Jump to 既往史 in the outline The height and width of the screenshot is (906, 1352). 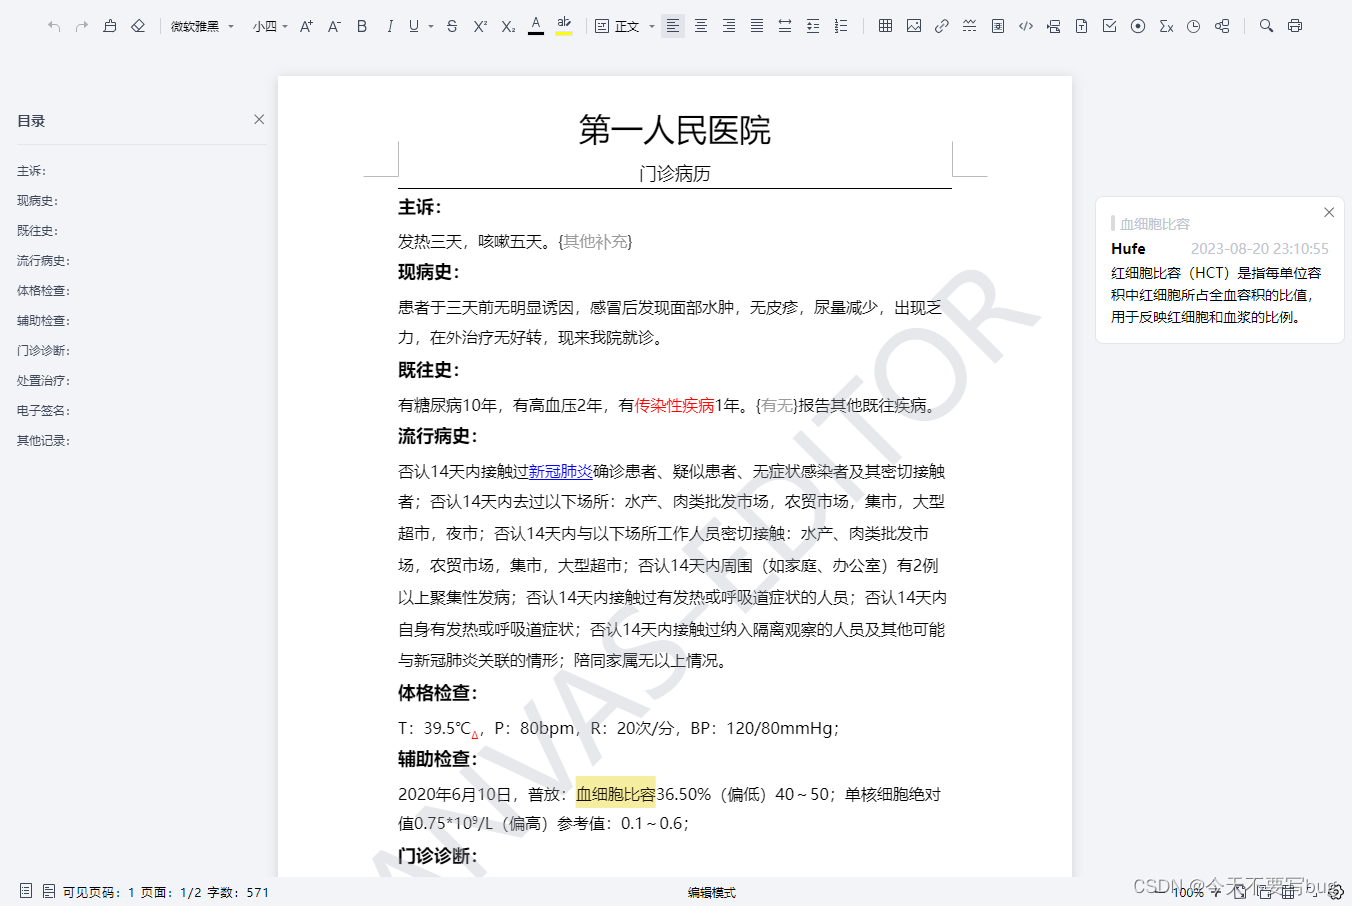[x=37, y=231]
